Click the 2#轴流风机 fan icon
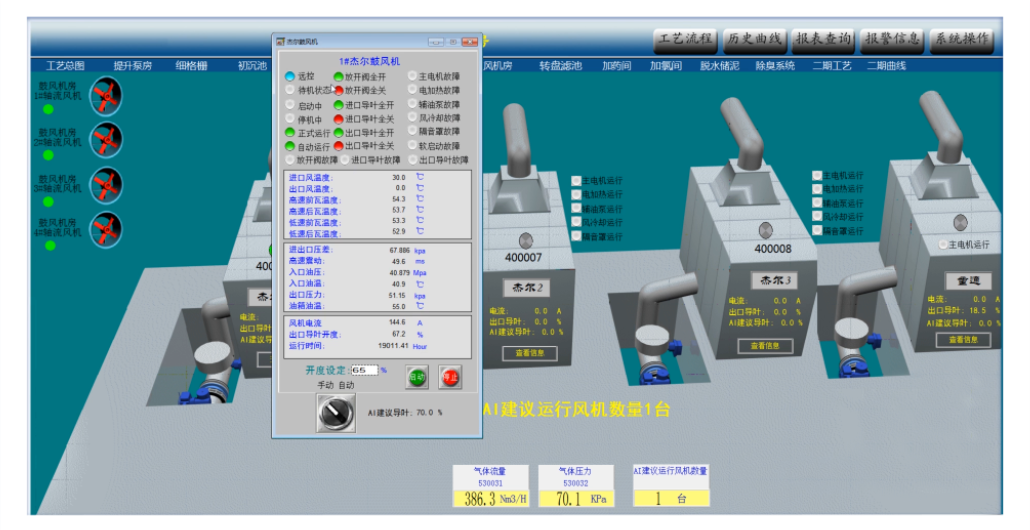 [x=106, y=141]
